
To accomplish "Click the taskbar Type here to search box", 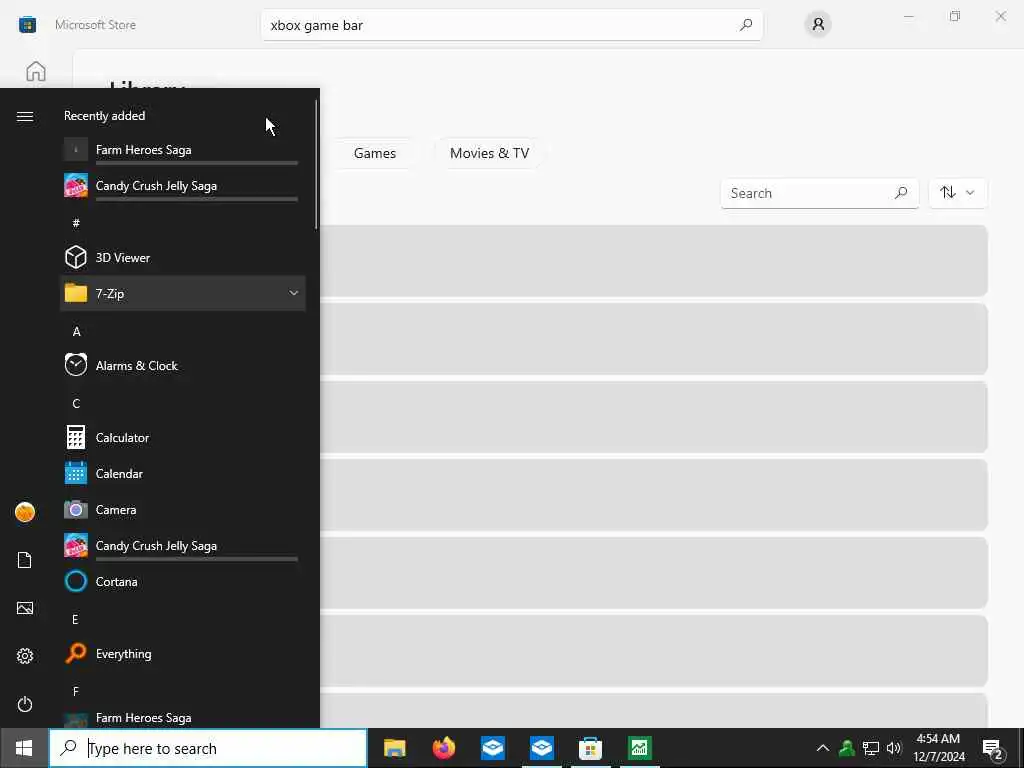I will [208, 748].
